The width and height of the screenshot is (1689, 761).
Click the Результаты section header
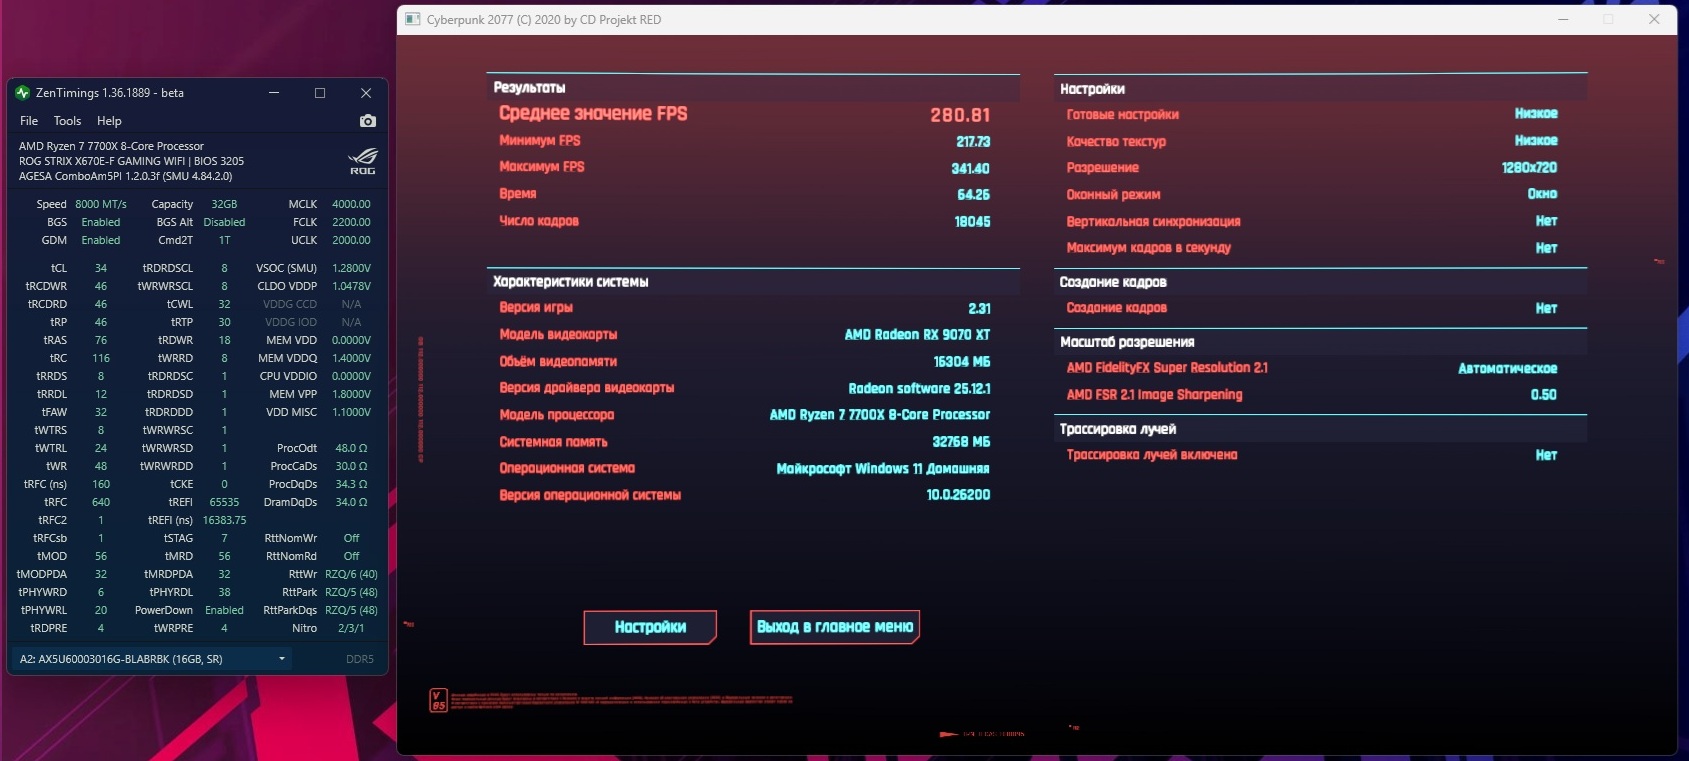[529, 88]
